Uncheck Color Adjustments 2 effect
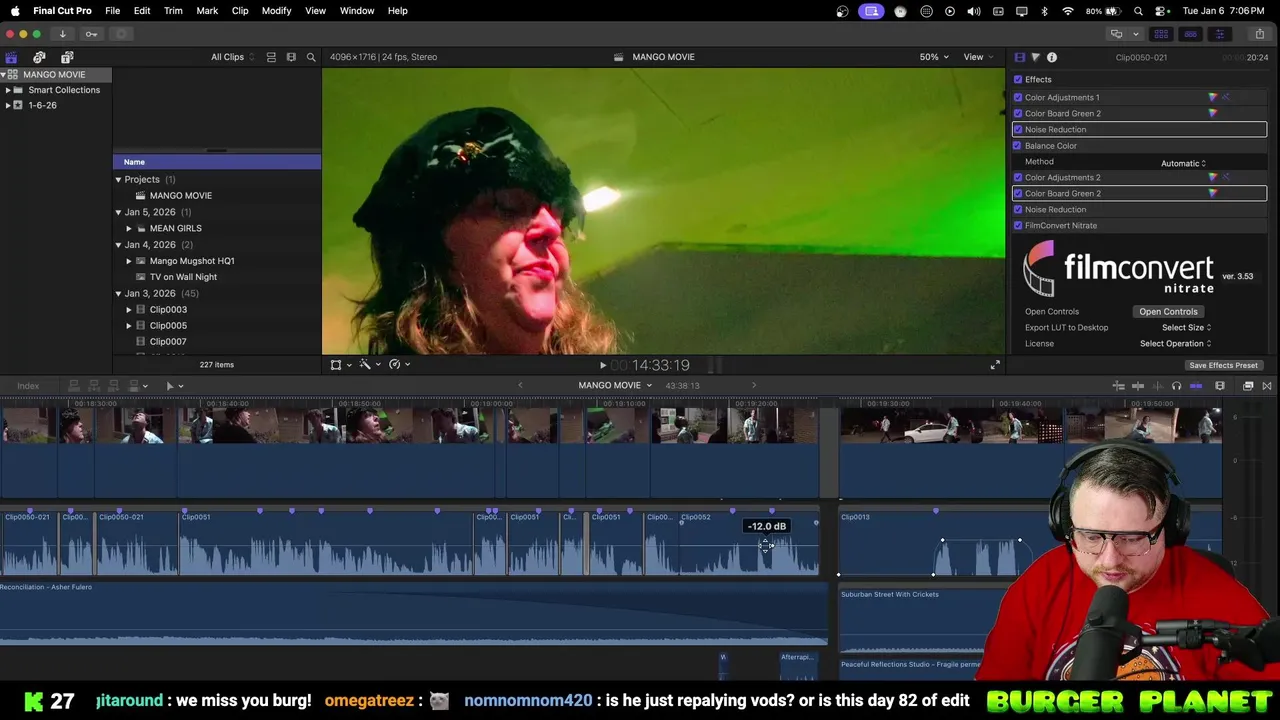Screen dimensions: 1280x720 tap(1018, 177)
